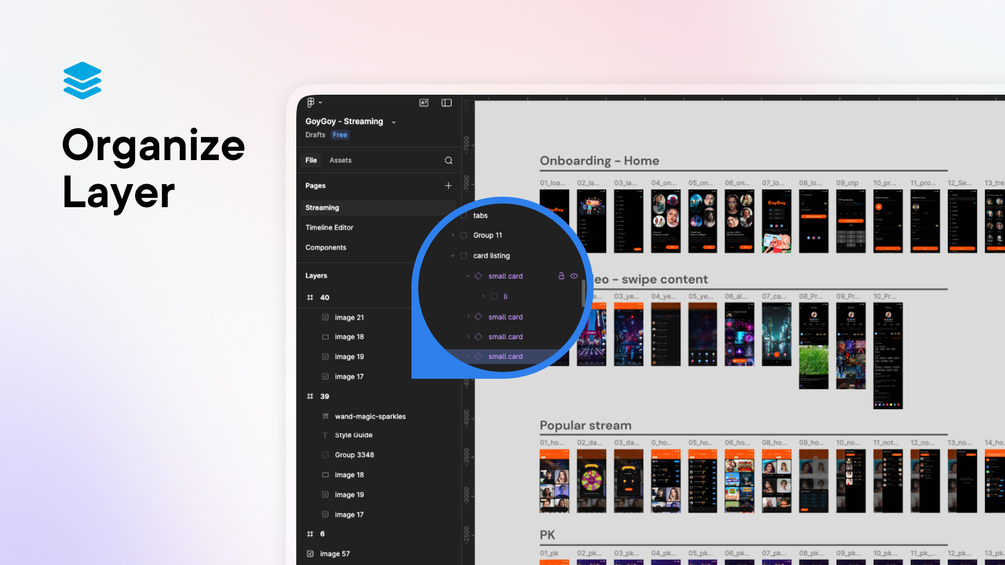Viewport: 1005px width, 565px height.
Task: Toggle lock on the first small card
Action: [561, 276]
